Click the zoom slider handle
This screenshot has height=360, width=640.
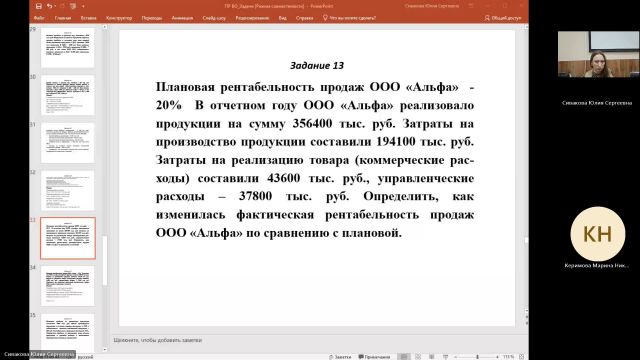click(477, 357)
